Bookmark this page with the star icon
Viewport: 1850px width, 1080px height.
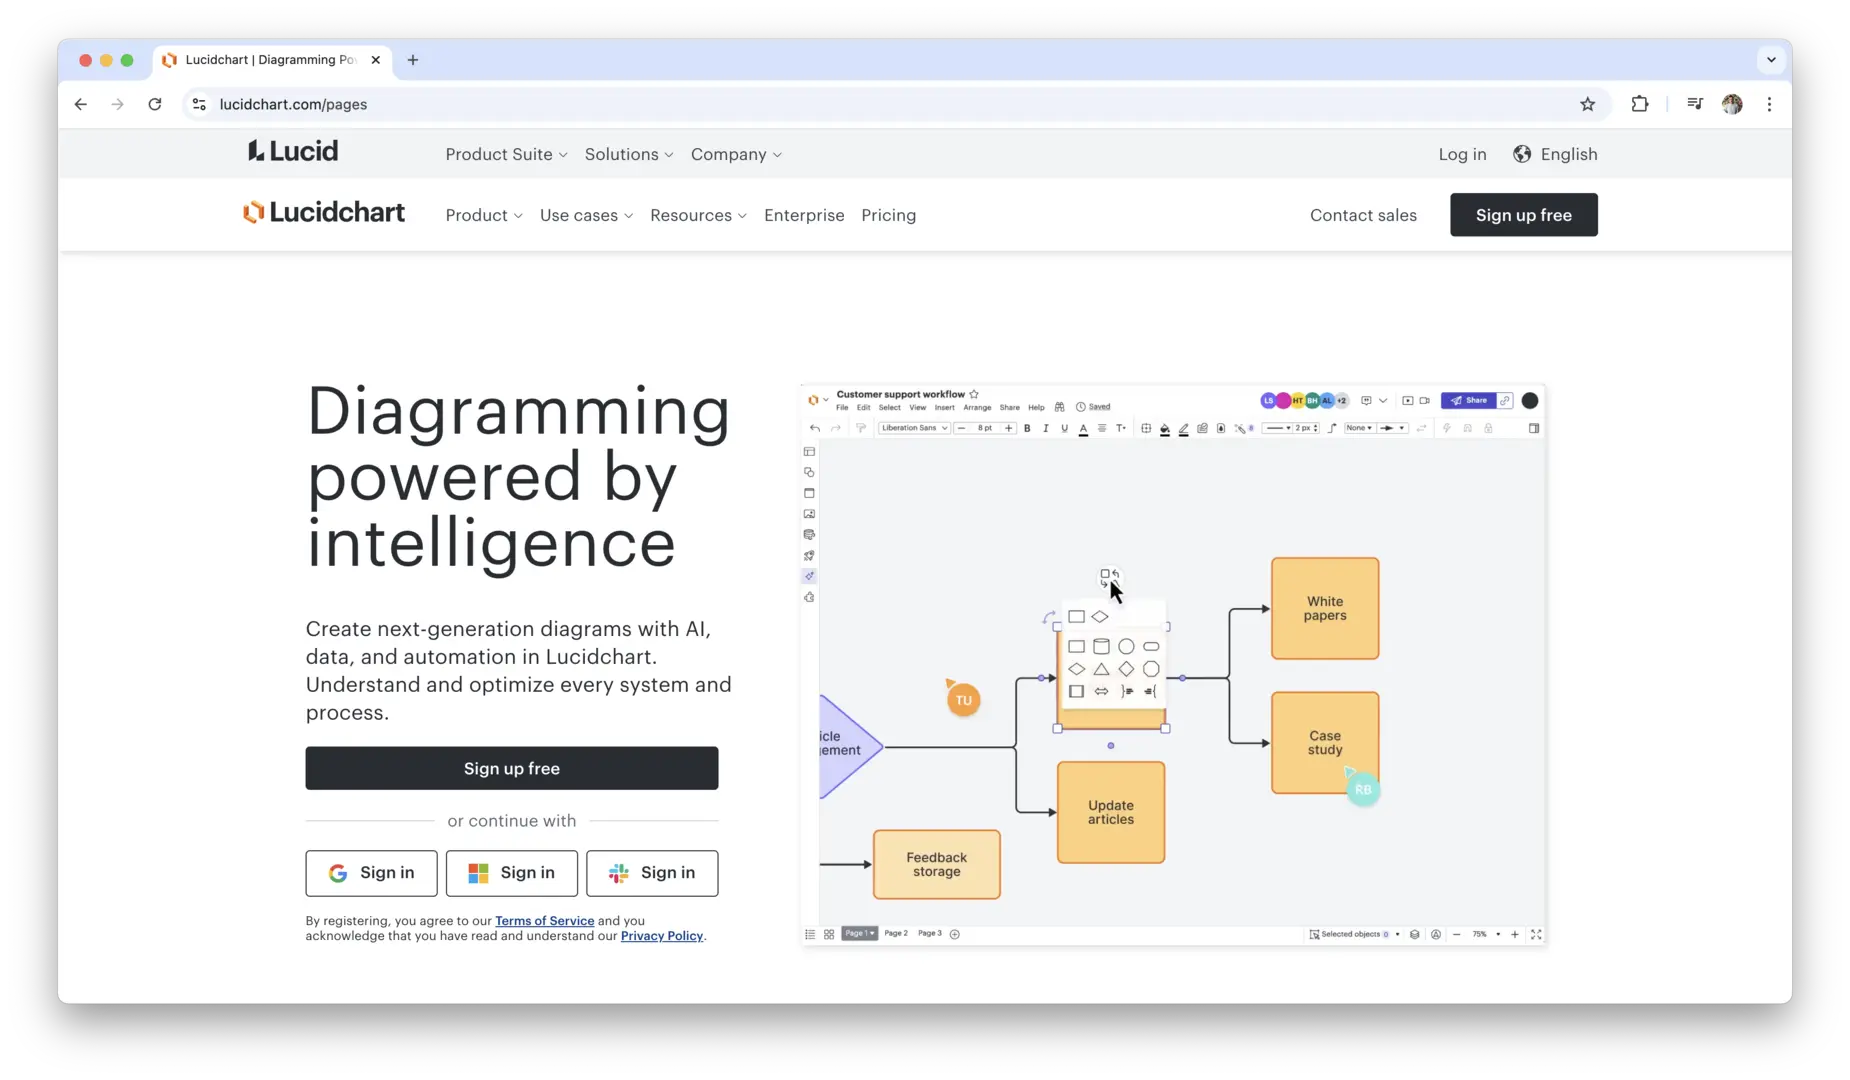click(x=1587, y=104)
